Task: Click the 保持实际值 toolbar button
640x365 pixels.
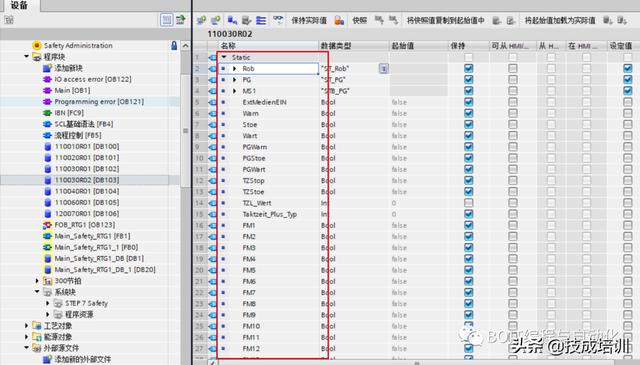Action: pos(309,20)
